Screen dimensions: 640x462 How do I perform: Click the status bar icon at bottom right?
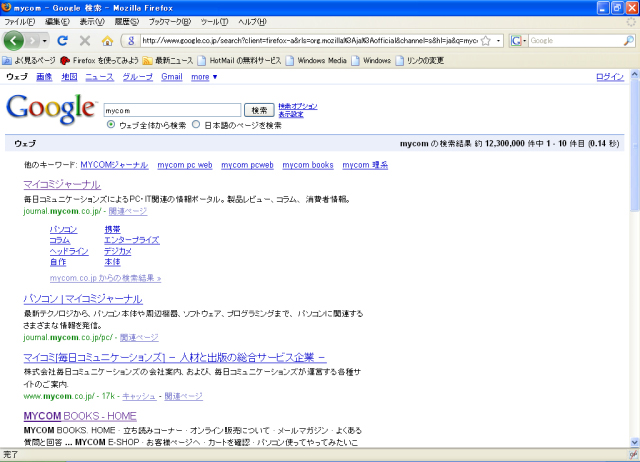coord(633,455)
